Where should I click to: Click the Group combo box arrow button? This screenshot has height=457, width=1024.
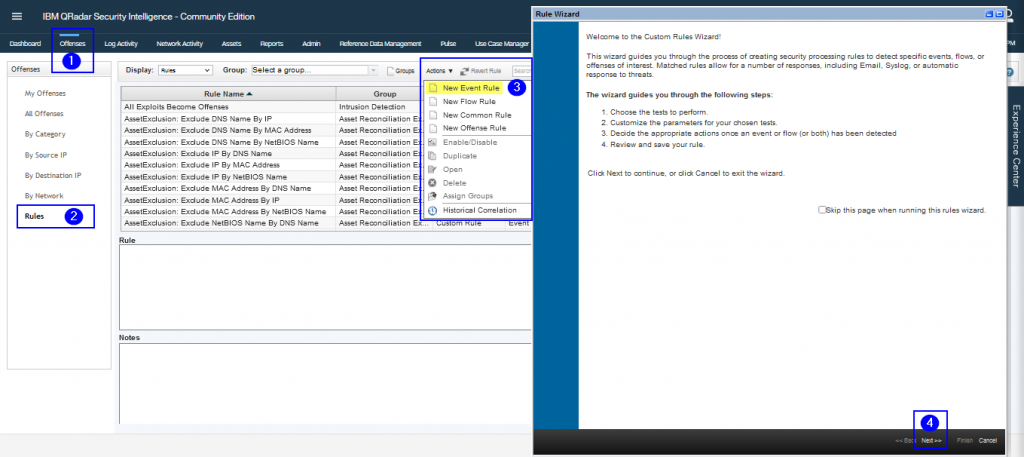tap(373, 70)
